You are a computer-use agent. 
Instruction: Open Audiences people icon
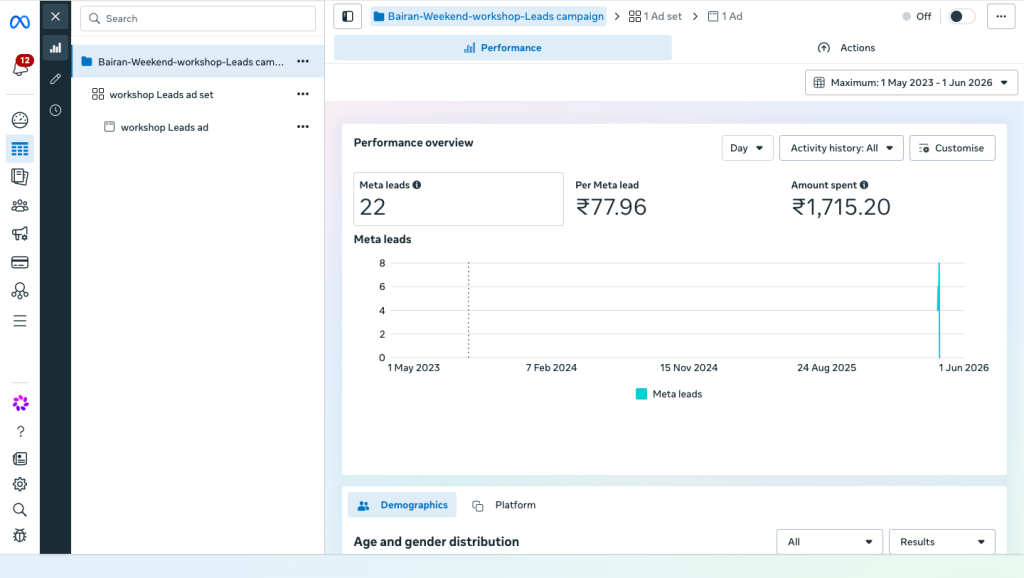click(20, 206)
